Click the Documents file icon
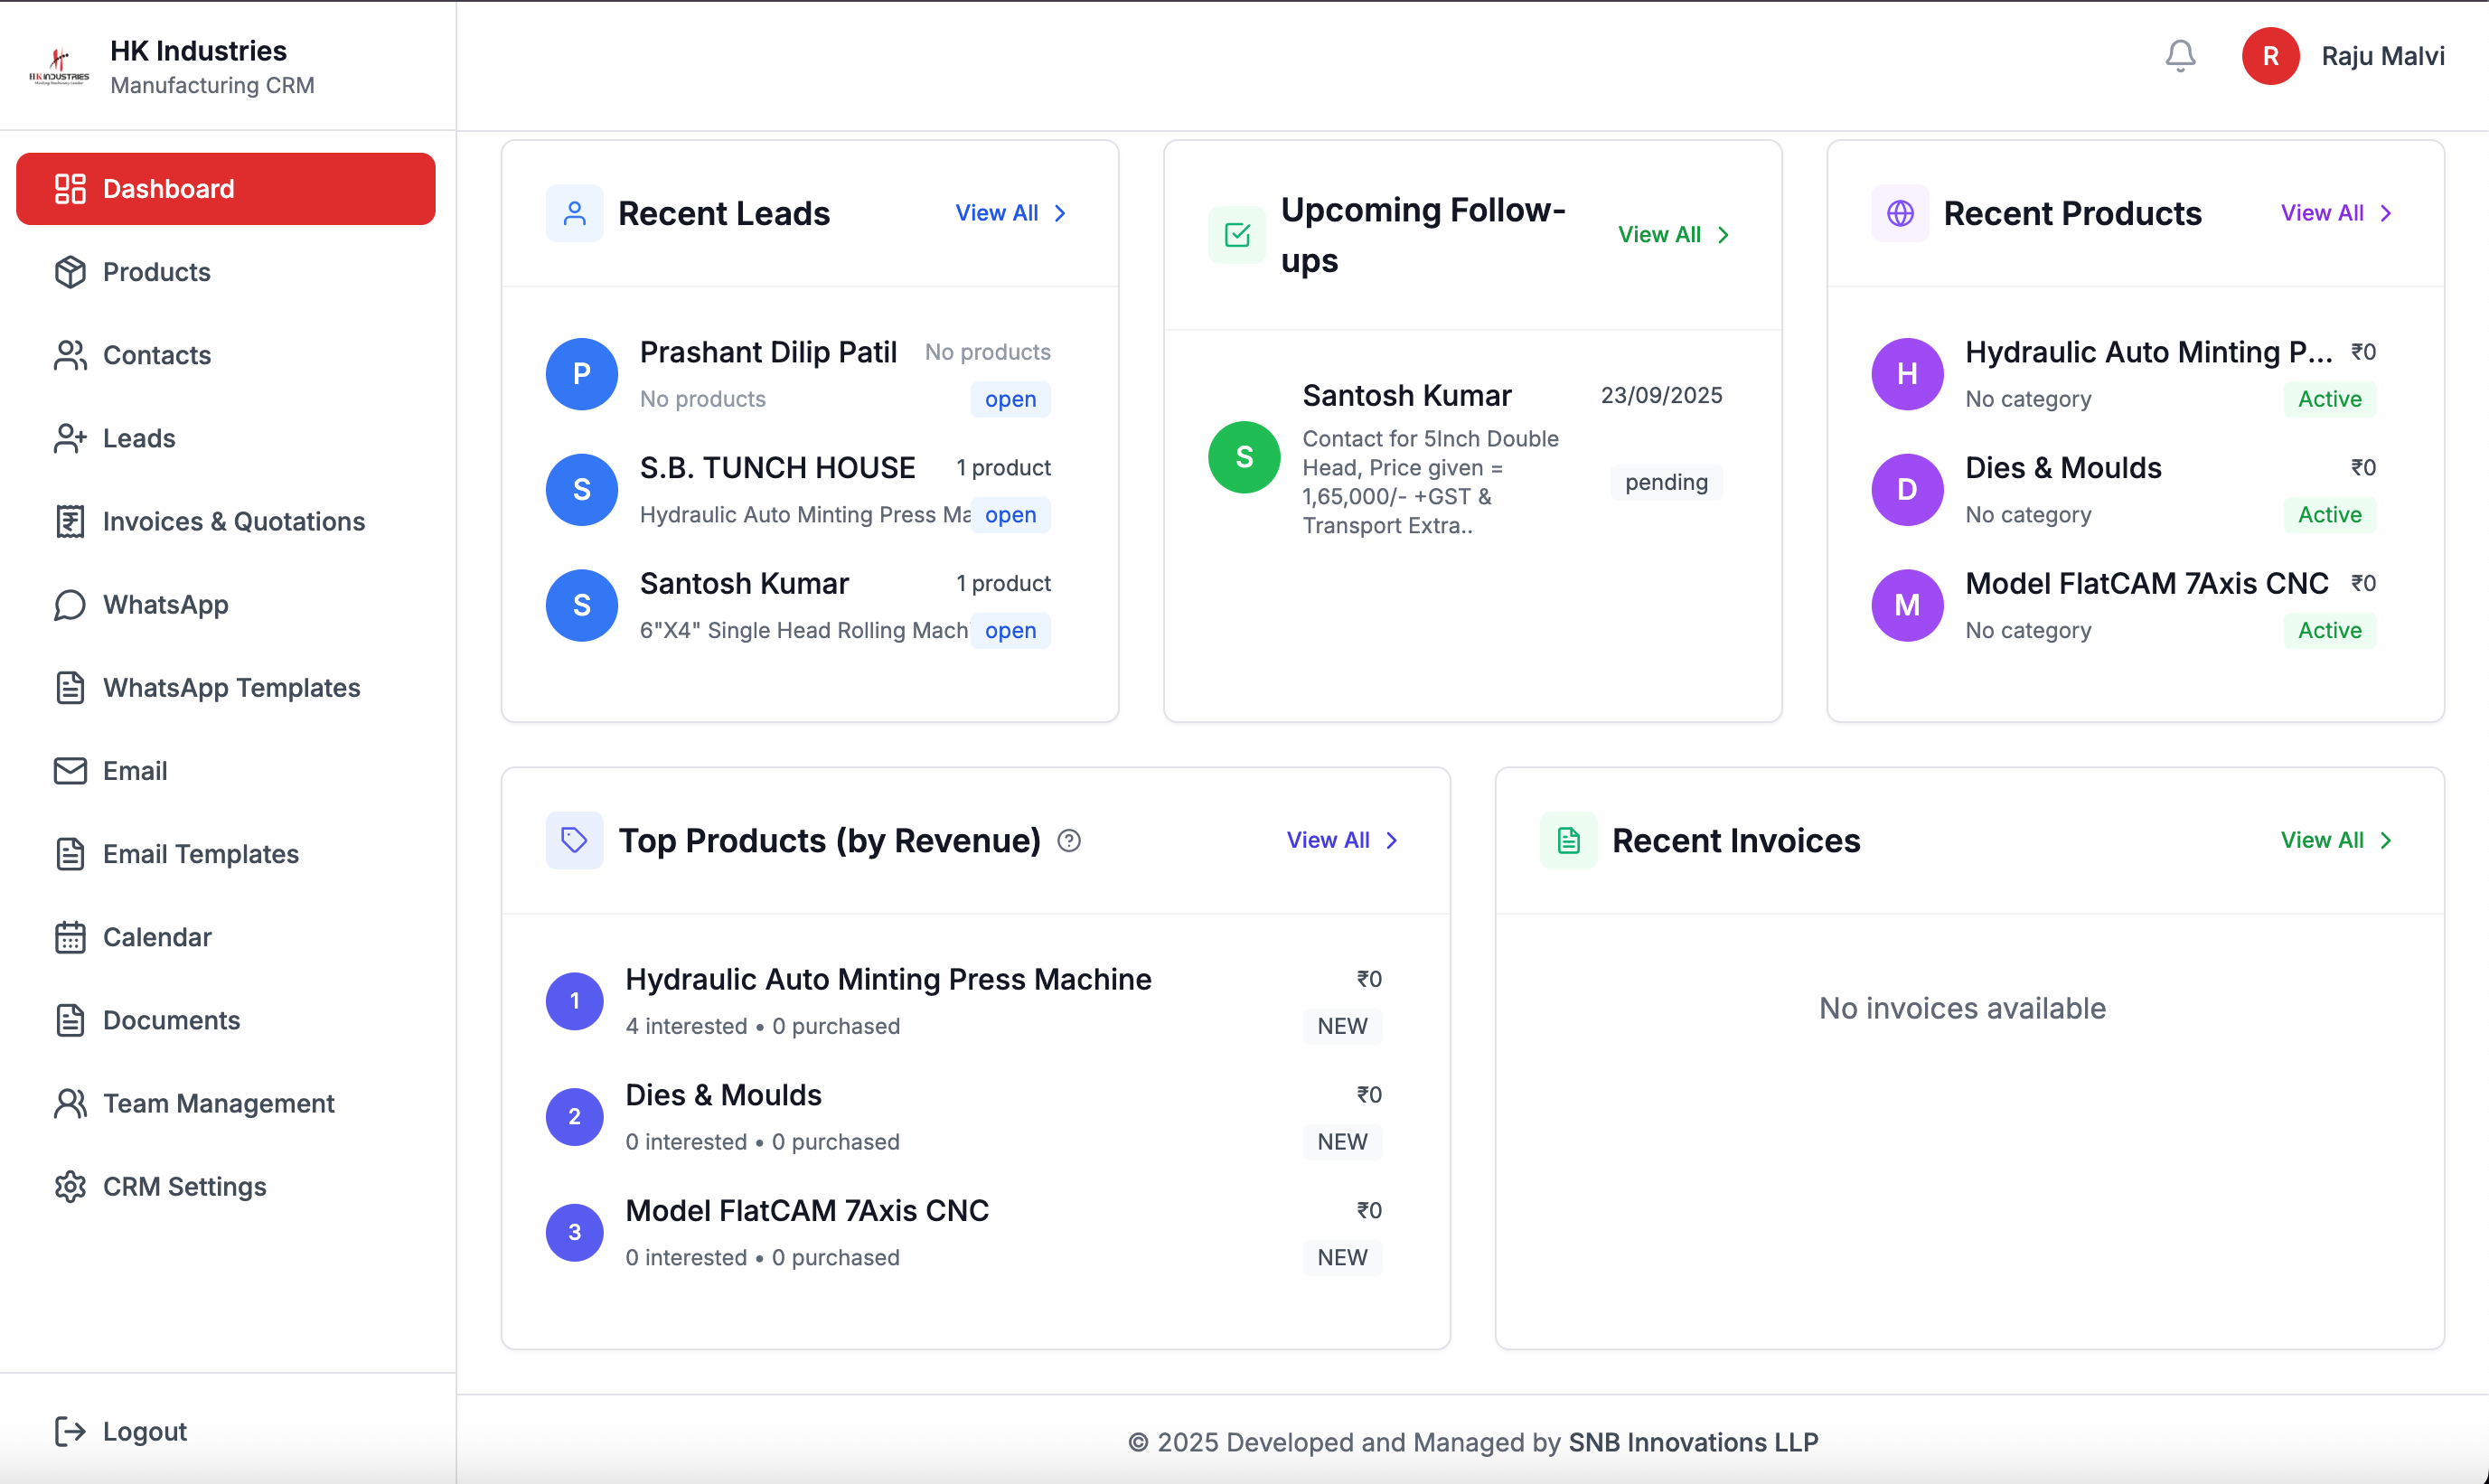This screenshot has height=1484, width=2489. (x=70, y=1020)
